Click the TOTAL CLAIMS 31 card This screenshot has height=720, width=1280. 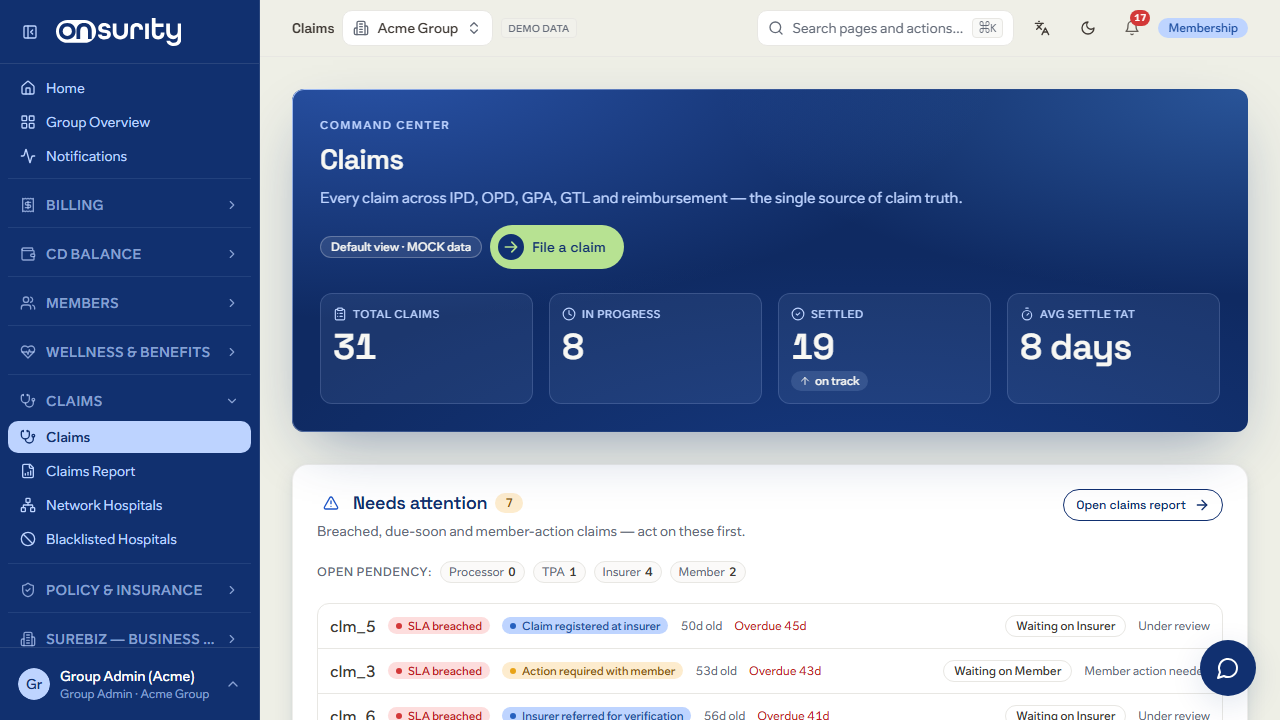point(426,348)
